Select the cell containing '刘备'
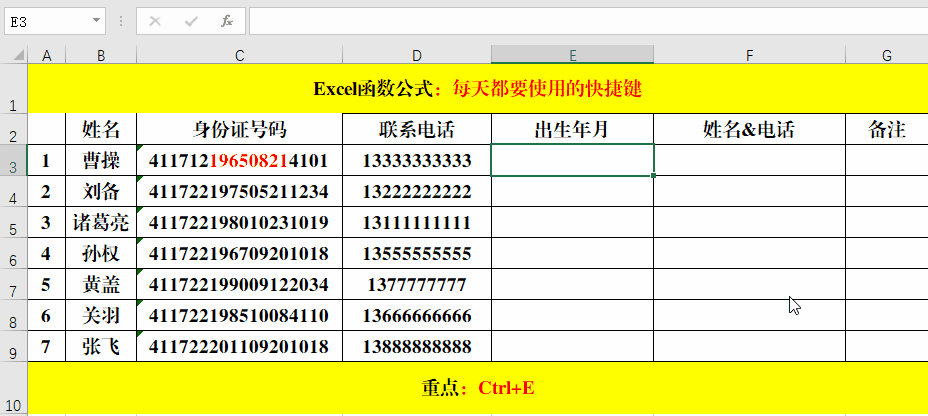 [x=101, y=191]
